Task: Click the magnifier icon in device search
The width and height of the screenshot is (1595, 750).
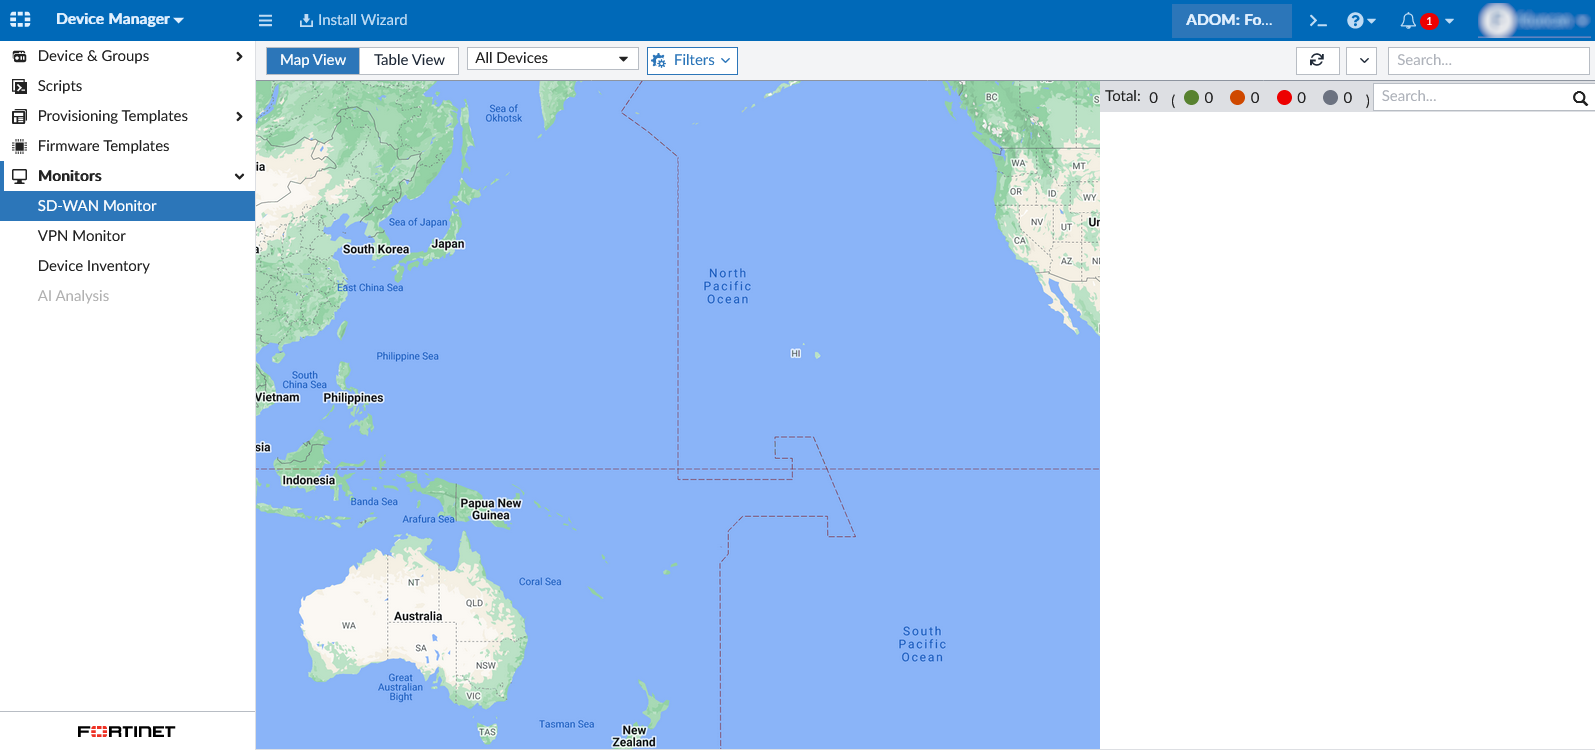Action: (x=1580, y=98)
